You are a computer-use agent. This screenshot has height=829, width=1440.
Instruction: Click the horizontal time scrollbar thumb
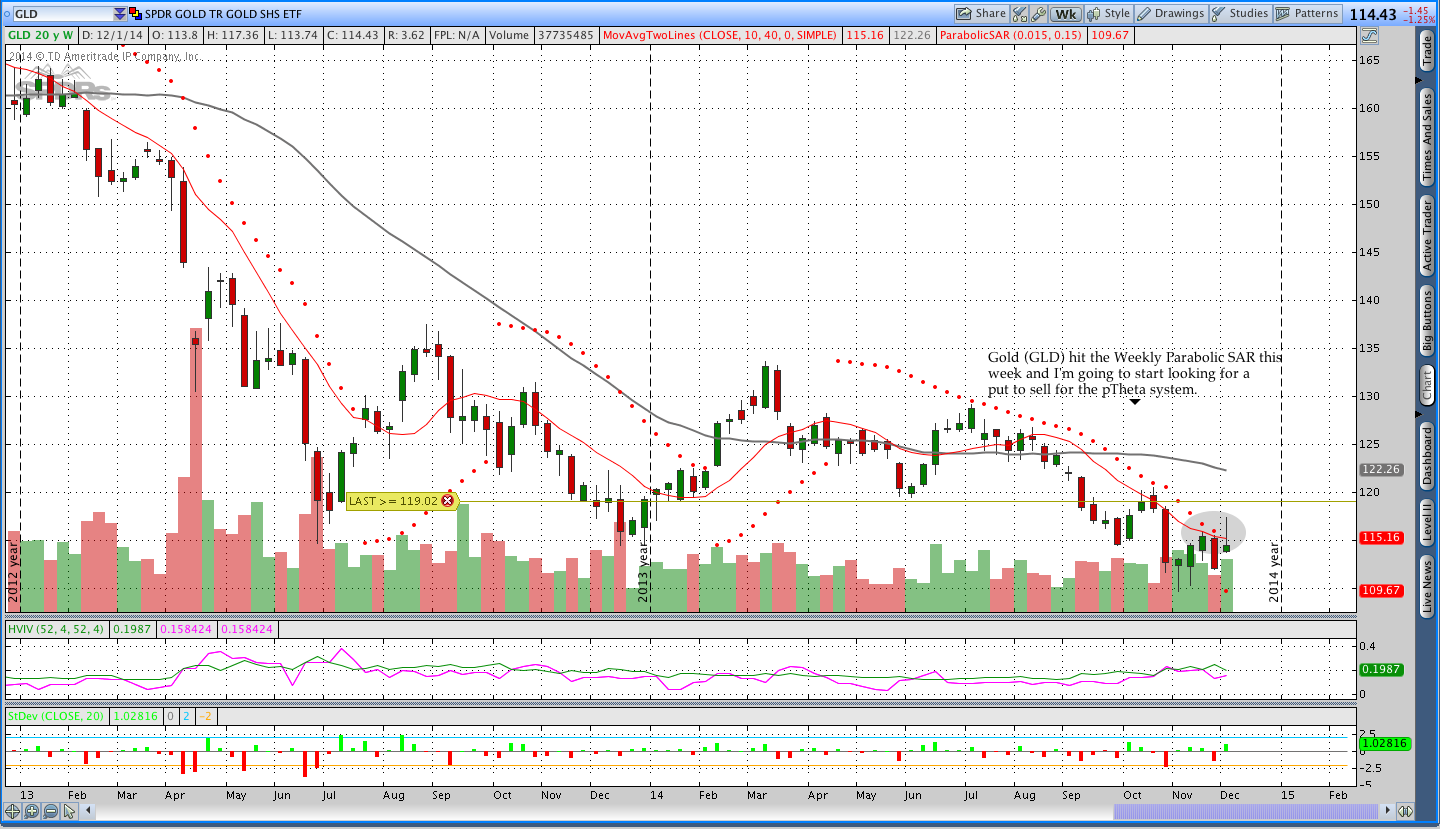(1246, 811)
